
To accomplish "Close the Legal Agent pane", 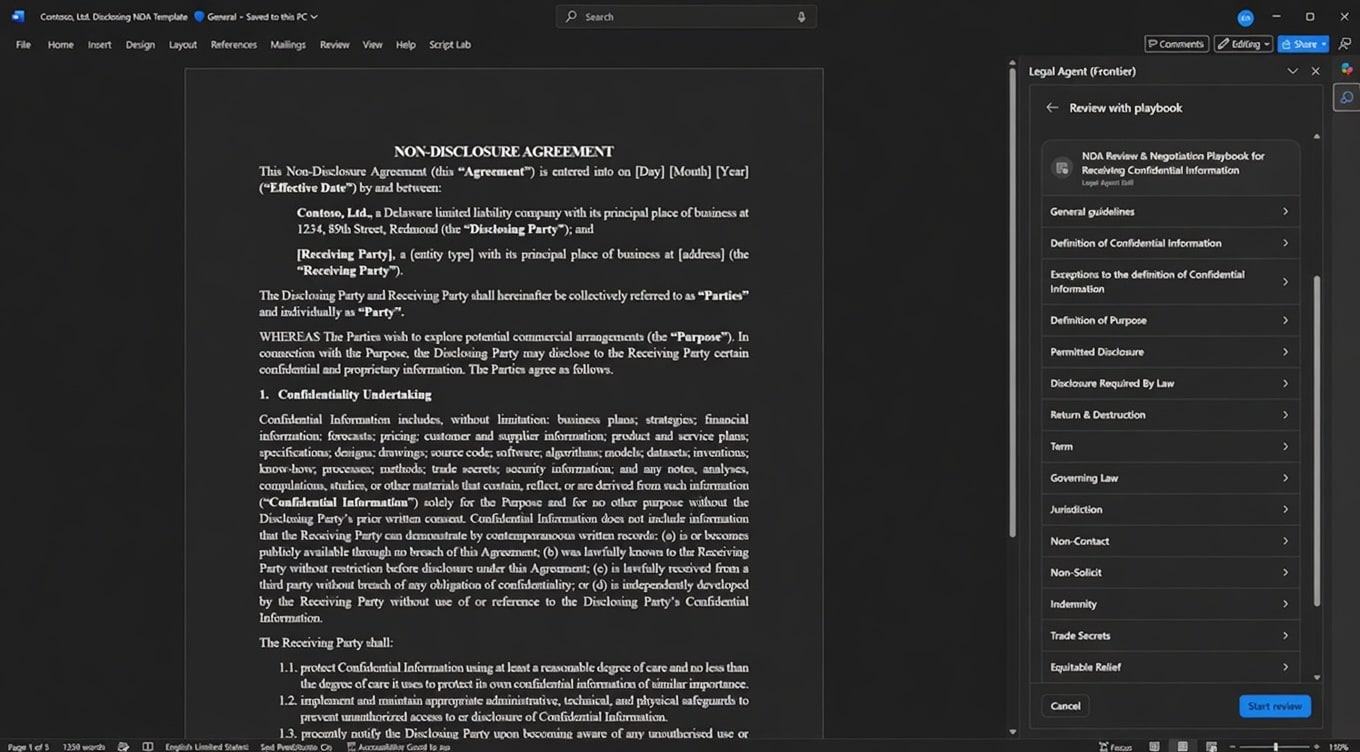I will point(1315,71).
